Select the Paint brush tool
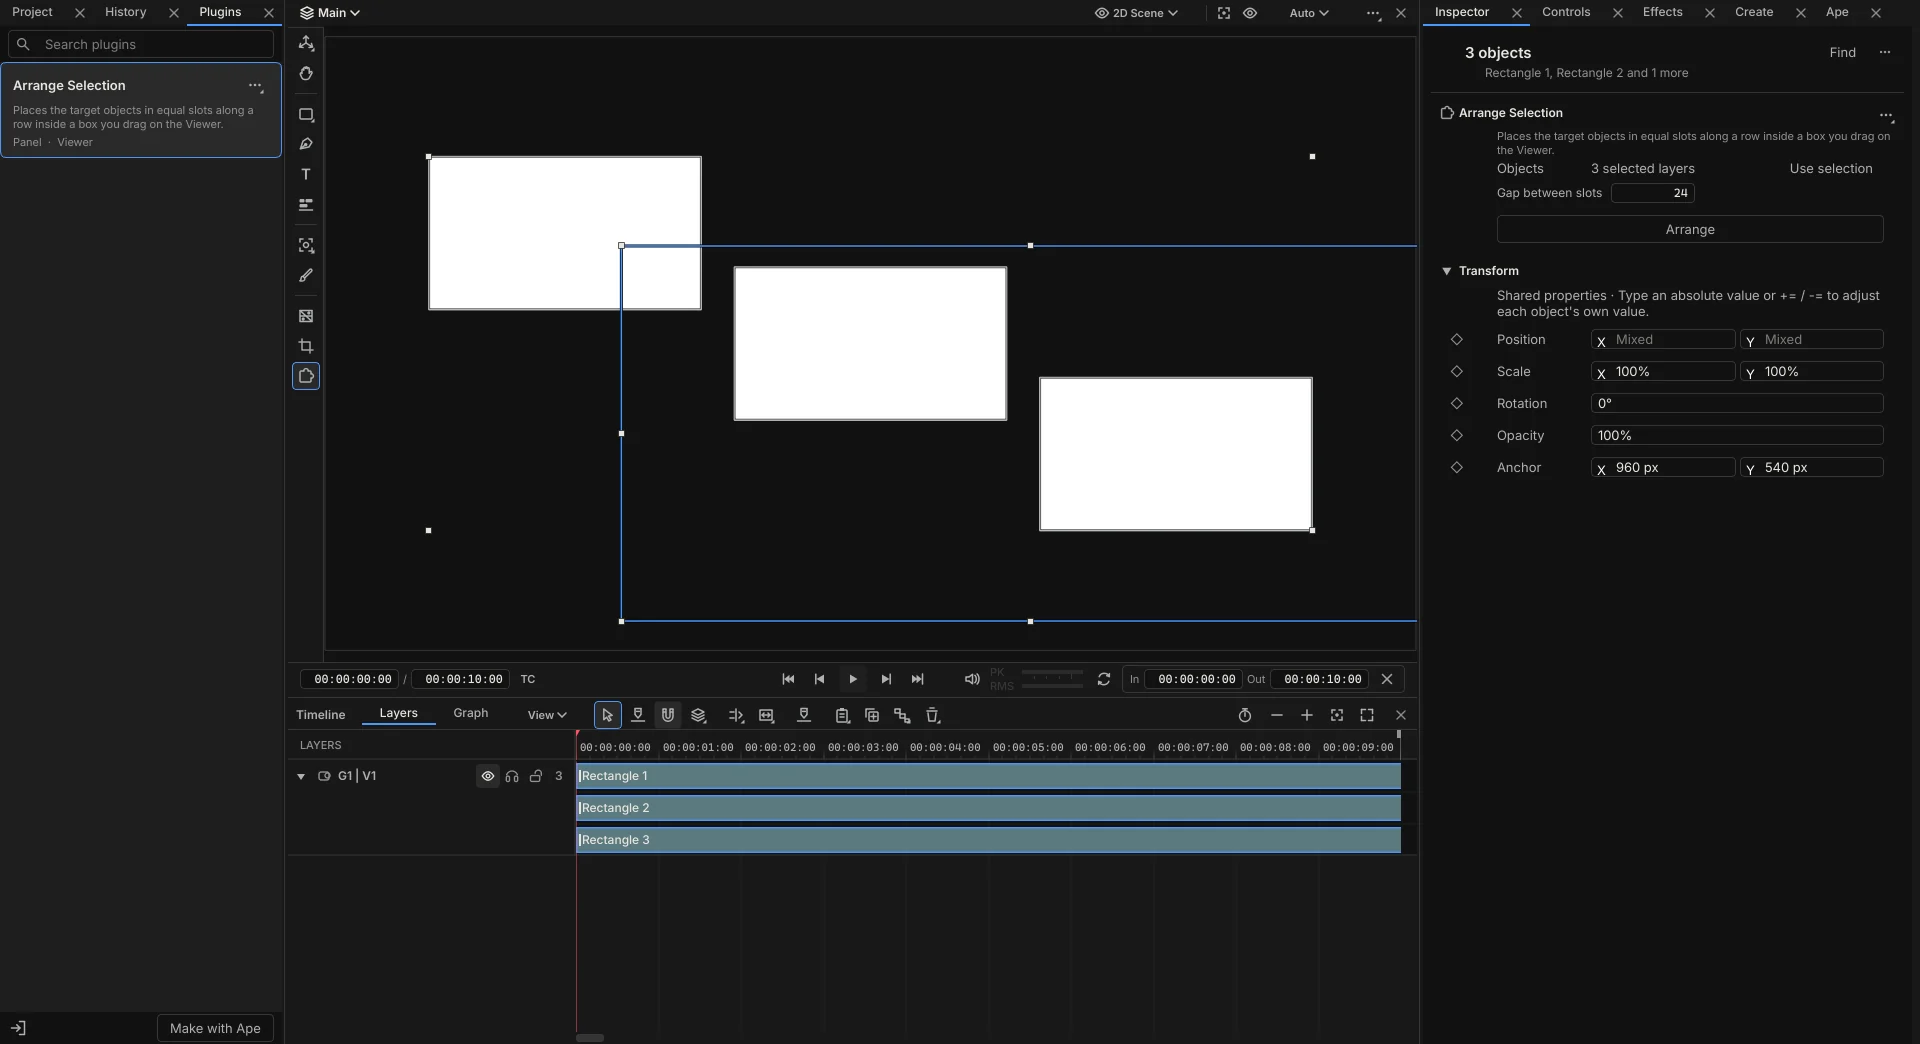1920x1044 pixels. click(x=306, y=275)
